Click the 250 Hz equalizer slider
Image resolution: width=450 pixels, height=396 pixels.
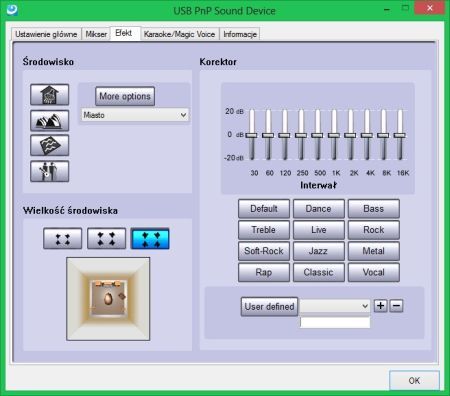point(301,135)
